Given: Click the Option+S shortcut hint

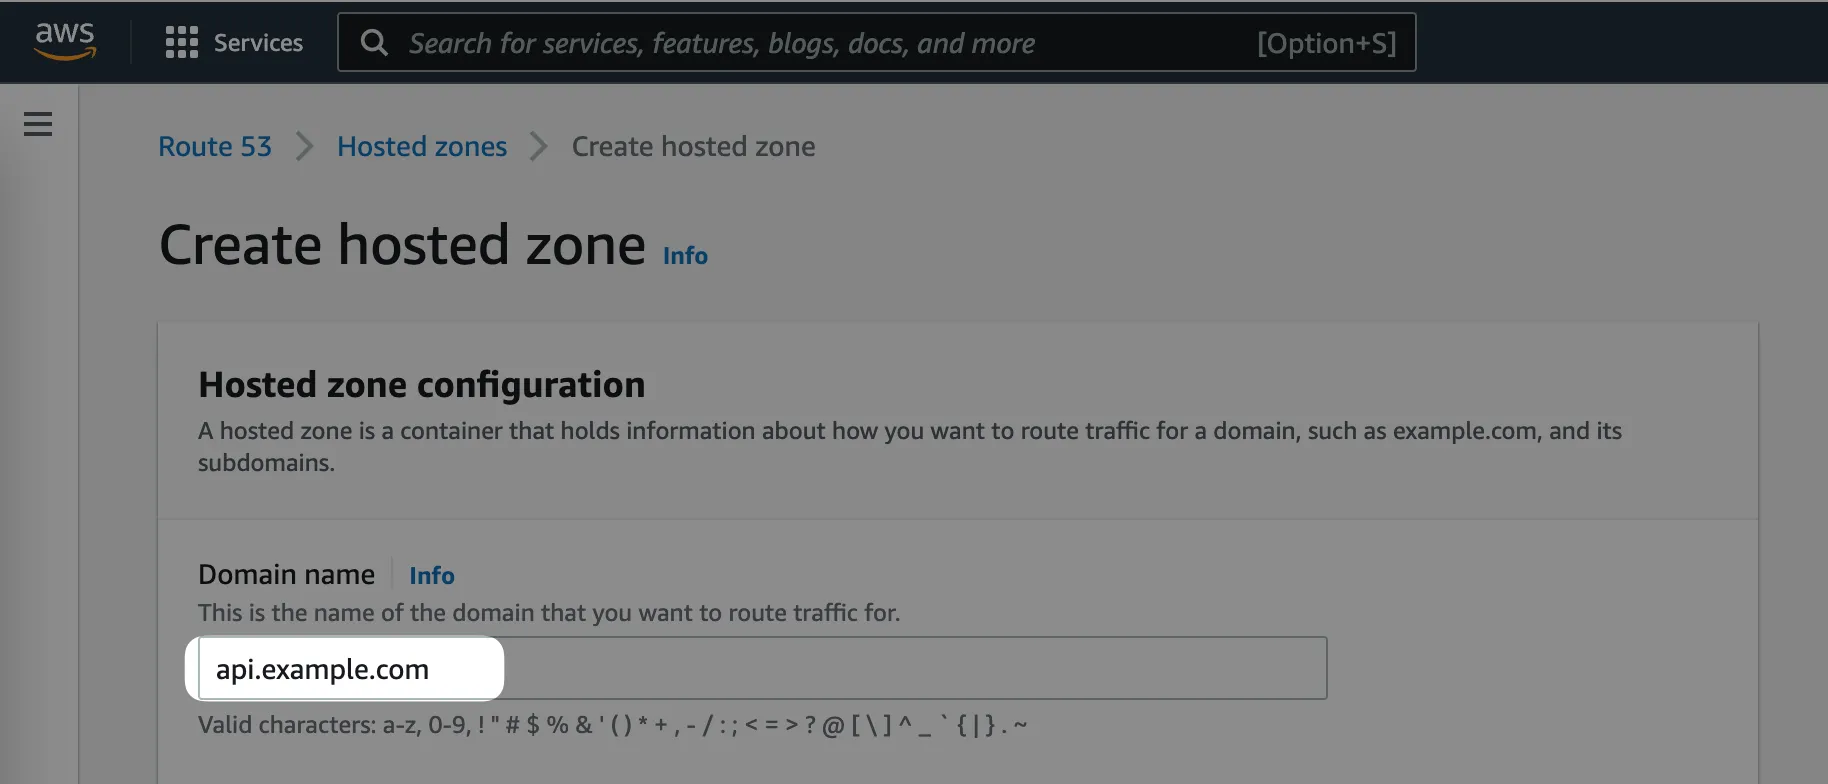Looking at the screenshot, I should coord(1326,43).
